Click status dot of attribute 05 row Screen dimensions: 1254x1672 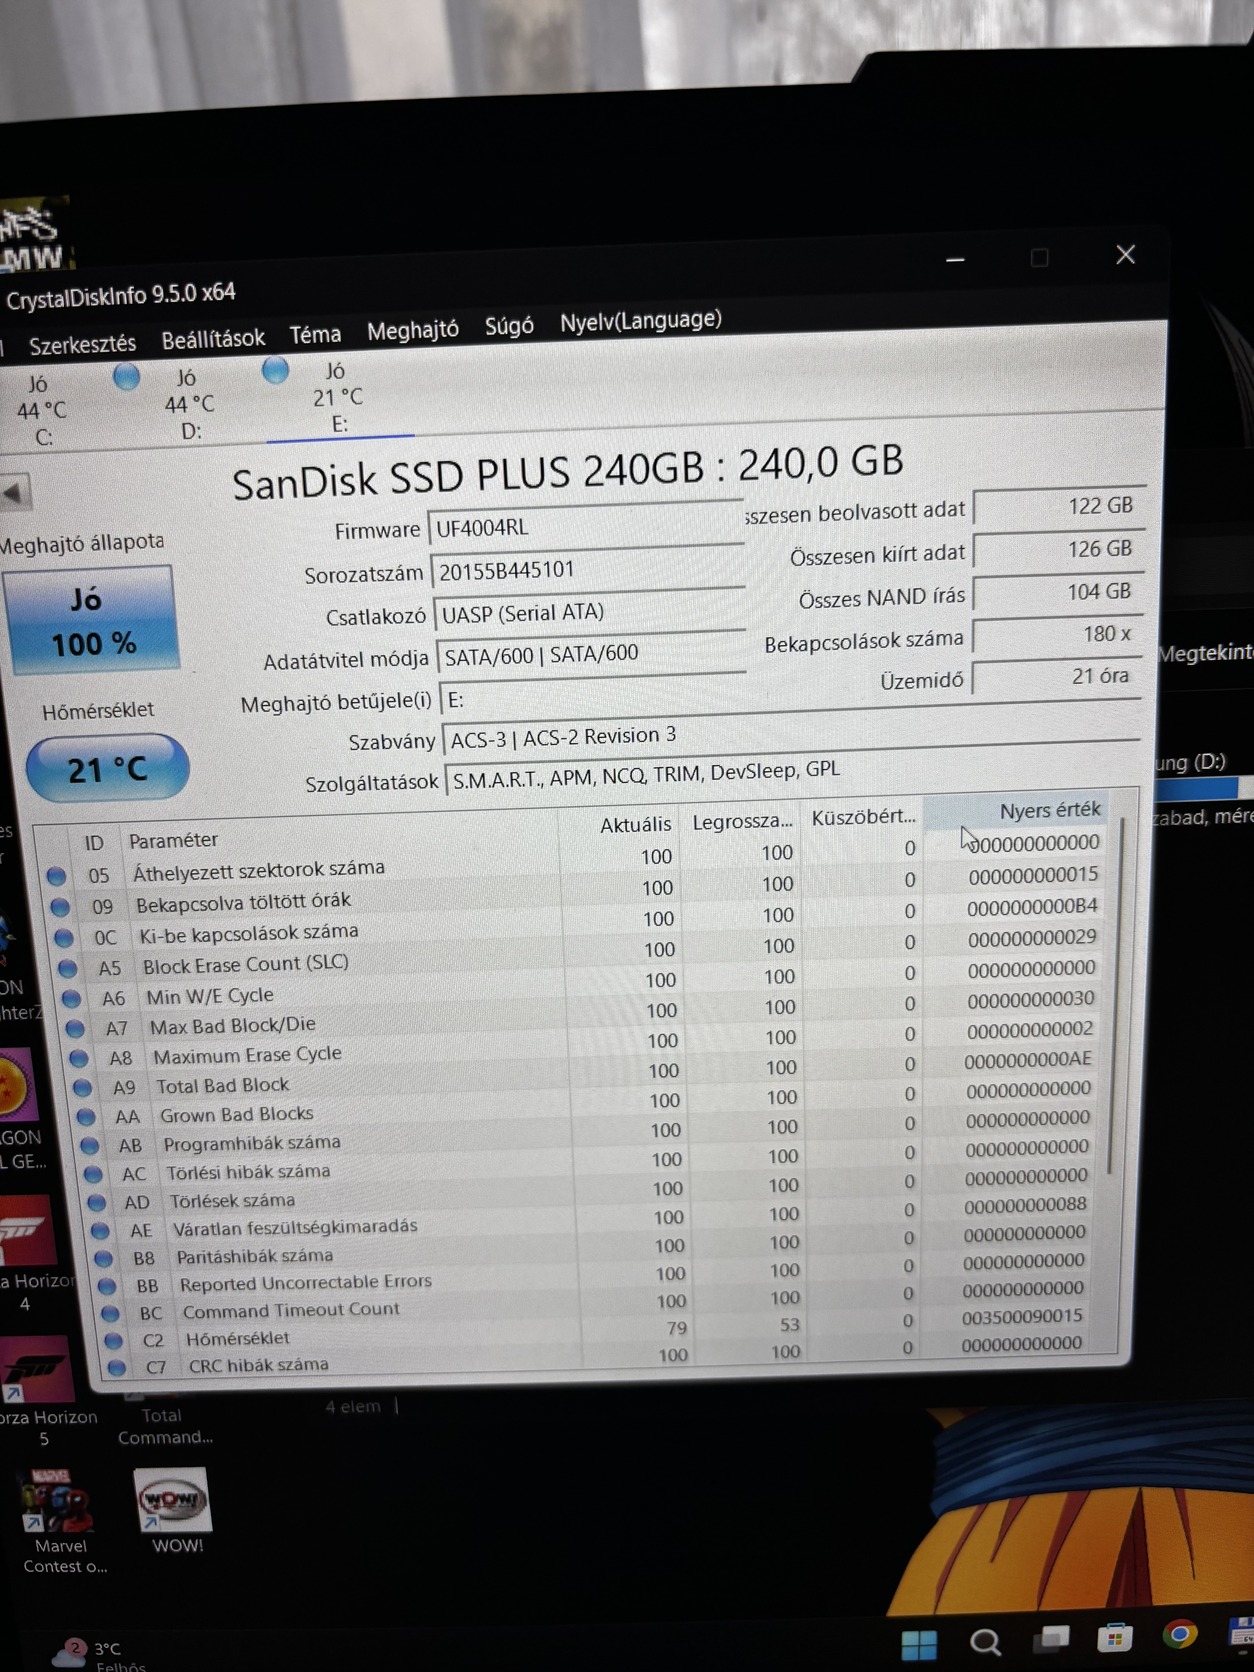[x=56, y=876]
